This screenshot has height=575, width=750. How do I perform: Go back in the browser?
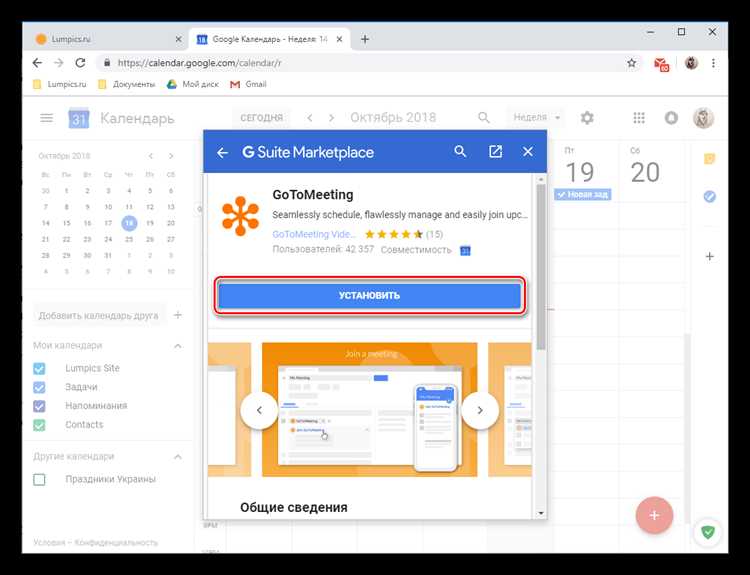37,63
